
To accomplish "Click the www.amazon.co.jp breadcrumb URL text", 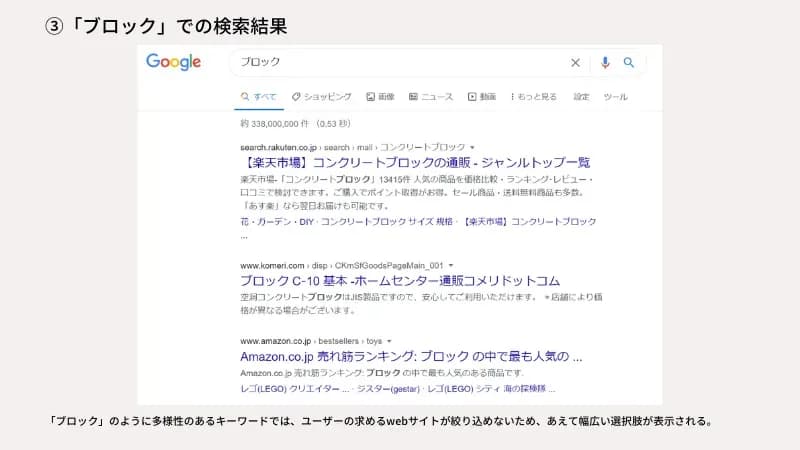I will tap(311, 341).
